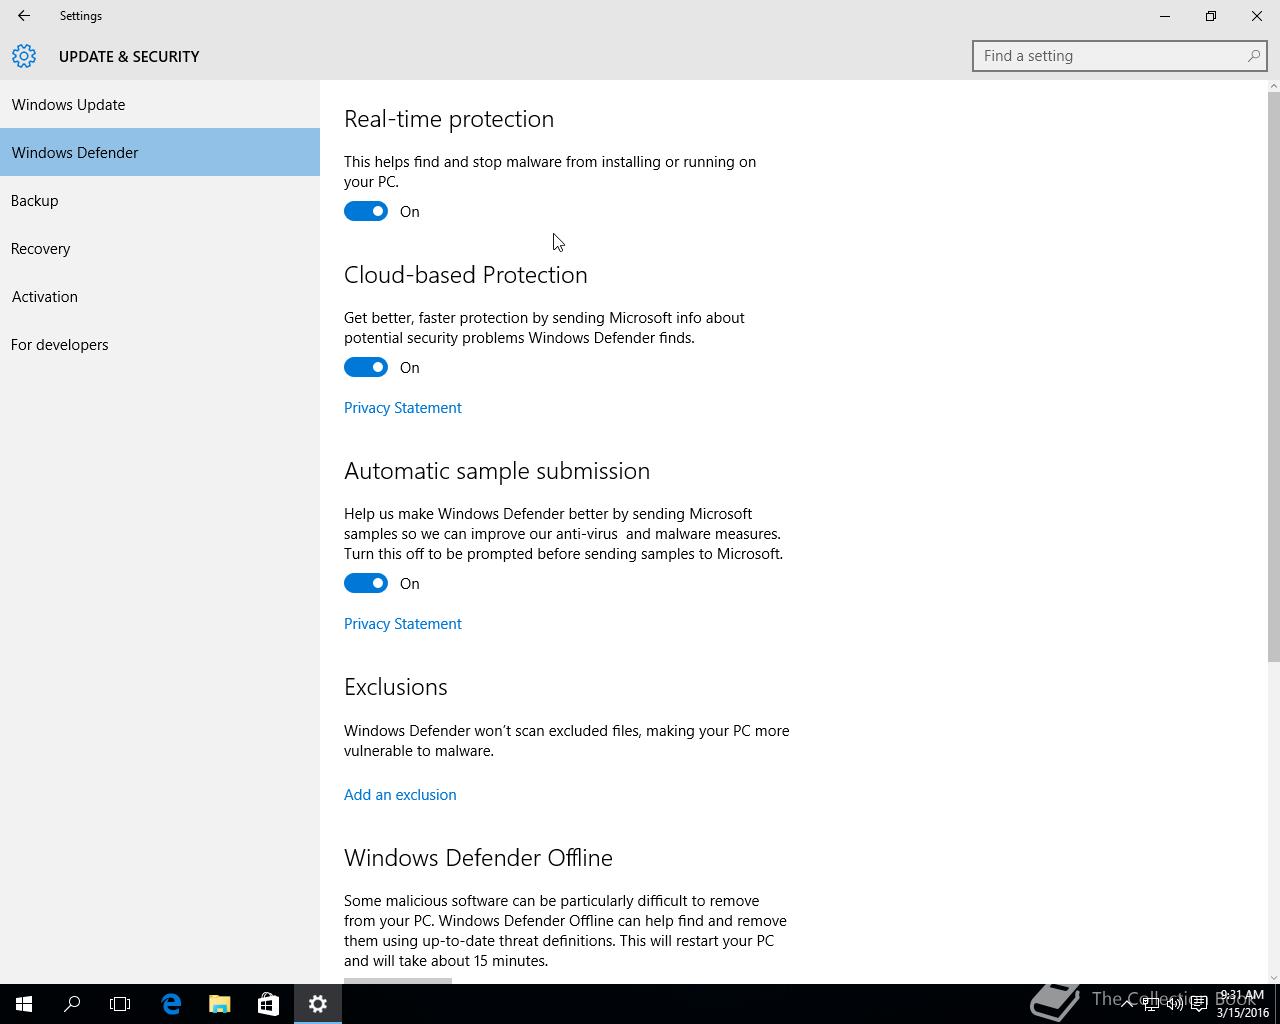
Task: Open Task View from taskbar
Action: click(x=120, y=1004)
